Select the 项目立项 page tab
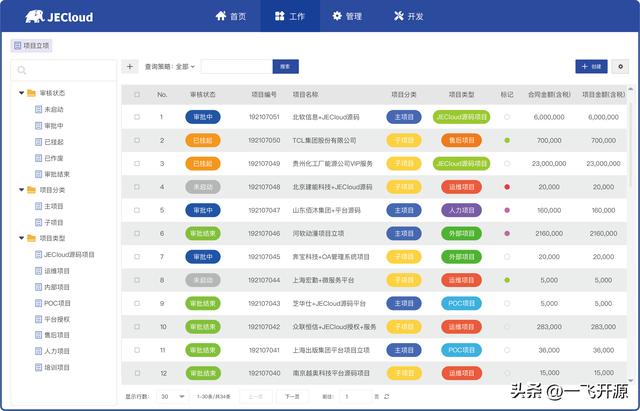 pyautogui.click(x=31, y=45)
